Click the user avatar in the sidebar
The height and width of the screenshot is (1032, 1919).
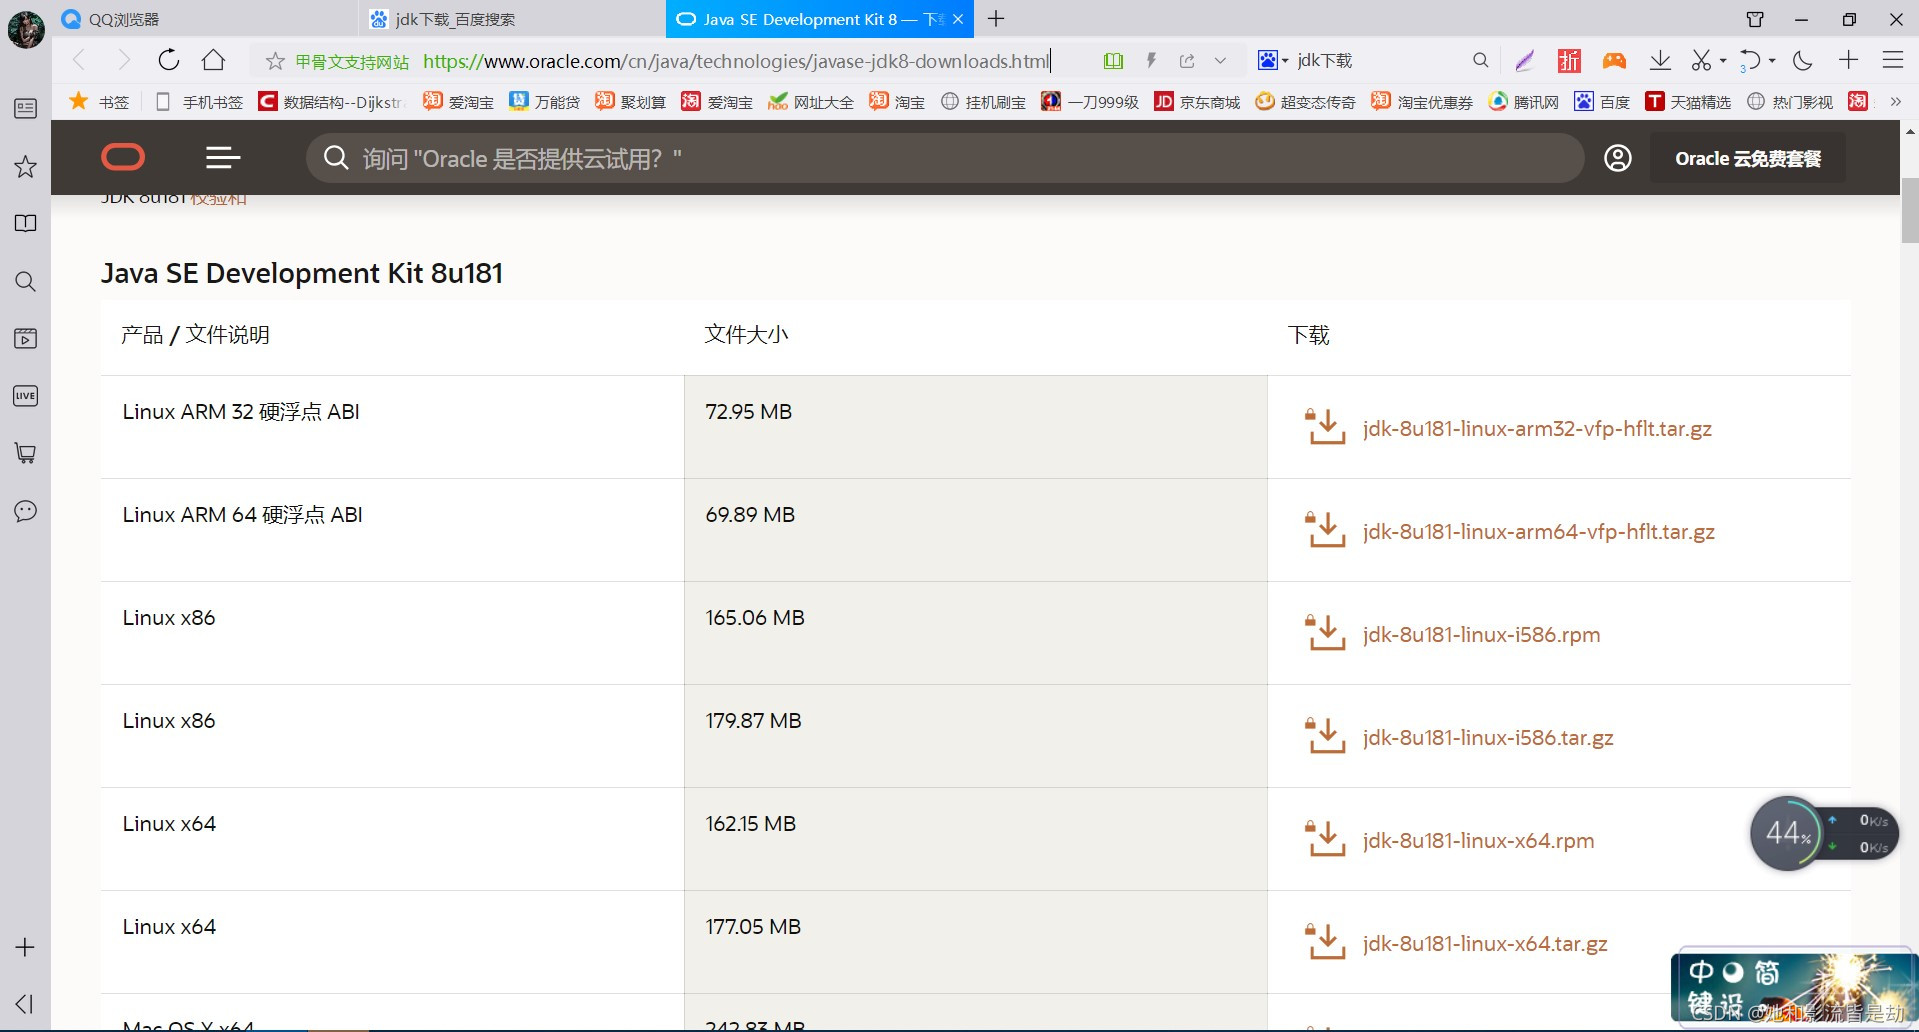(26, 29)
